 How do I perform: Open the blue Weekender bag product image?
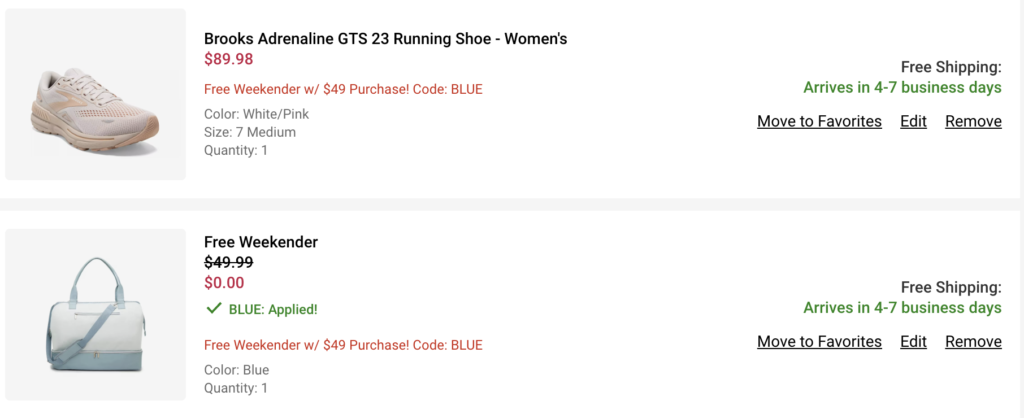pyautogui.click(x=95, y=315)
